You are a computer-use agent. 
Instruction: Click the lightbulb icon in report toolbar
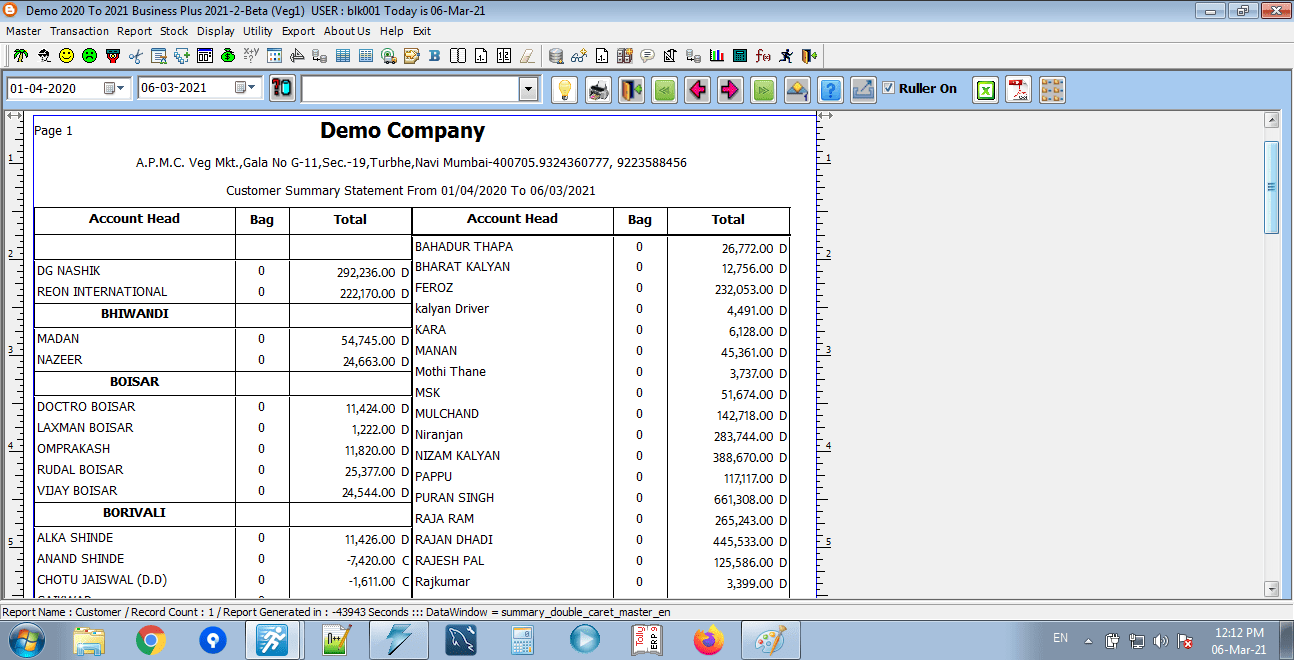coord(565,90)
